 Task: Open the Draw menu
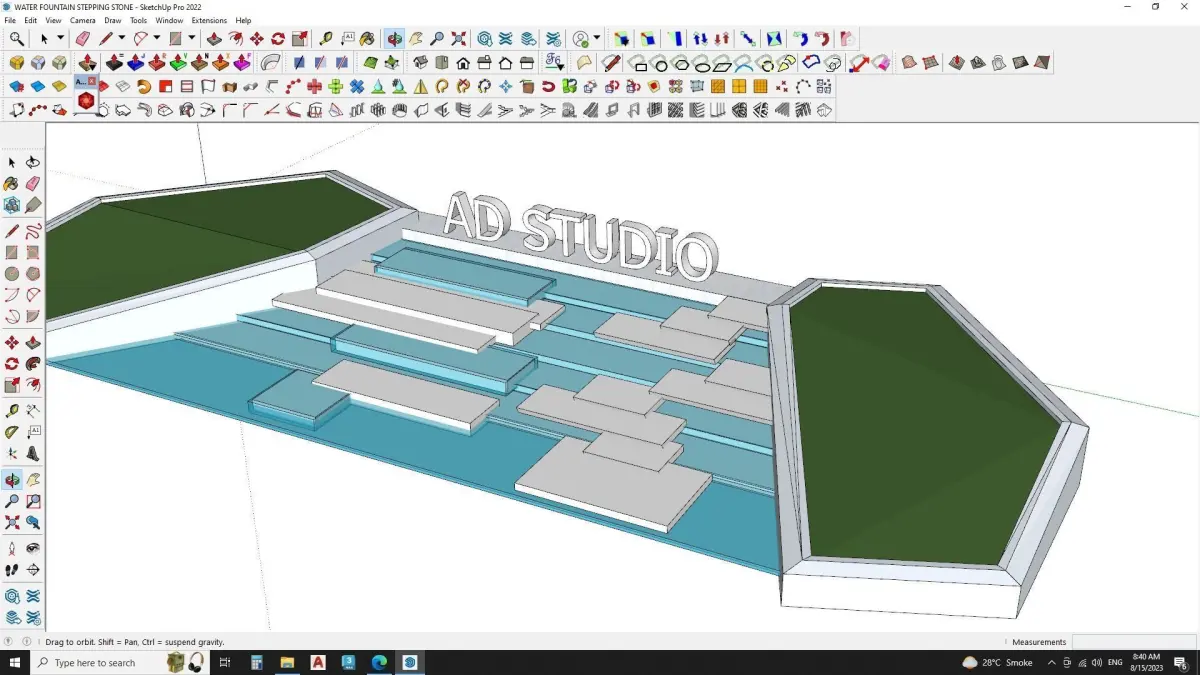[x=113, y=20]
